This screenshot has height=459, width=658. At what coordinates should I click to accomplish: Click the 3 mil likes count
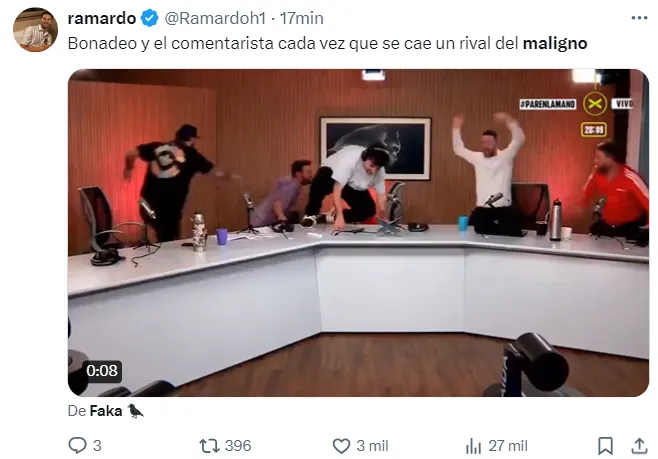tap(372, 446)
